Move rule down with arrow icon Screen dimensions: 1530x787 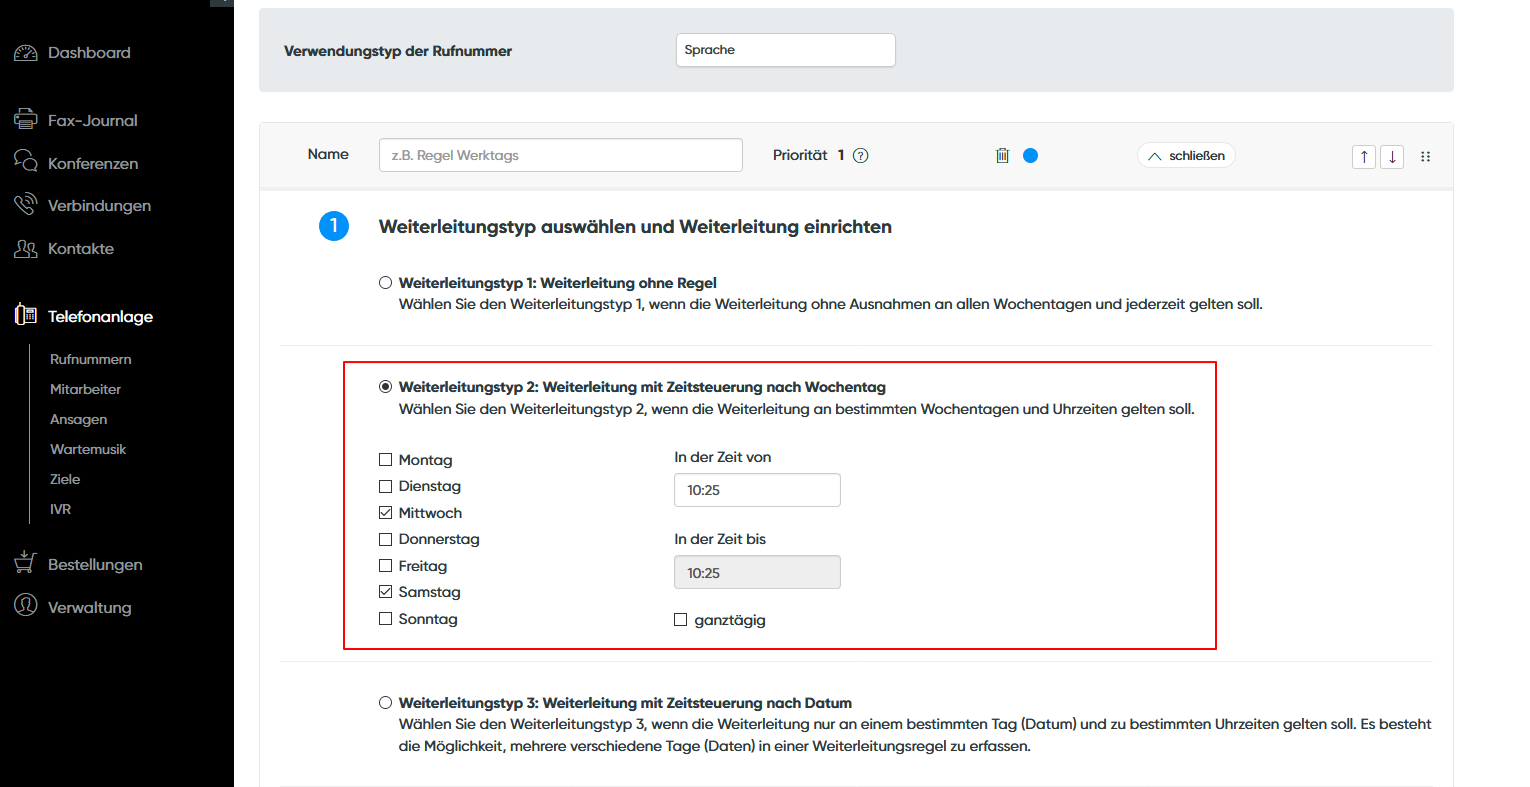coord(1392,157)
